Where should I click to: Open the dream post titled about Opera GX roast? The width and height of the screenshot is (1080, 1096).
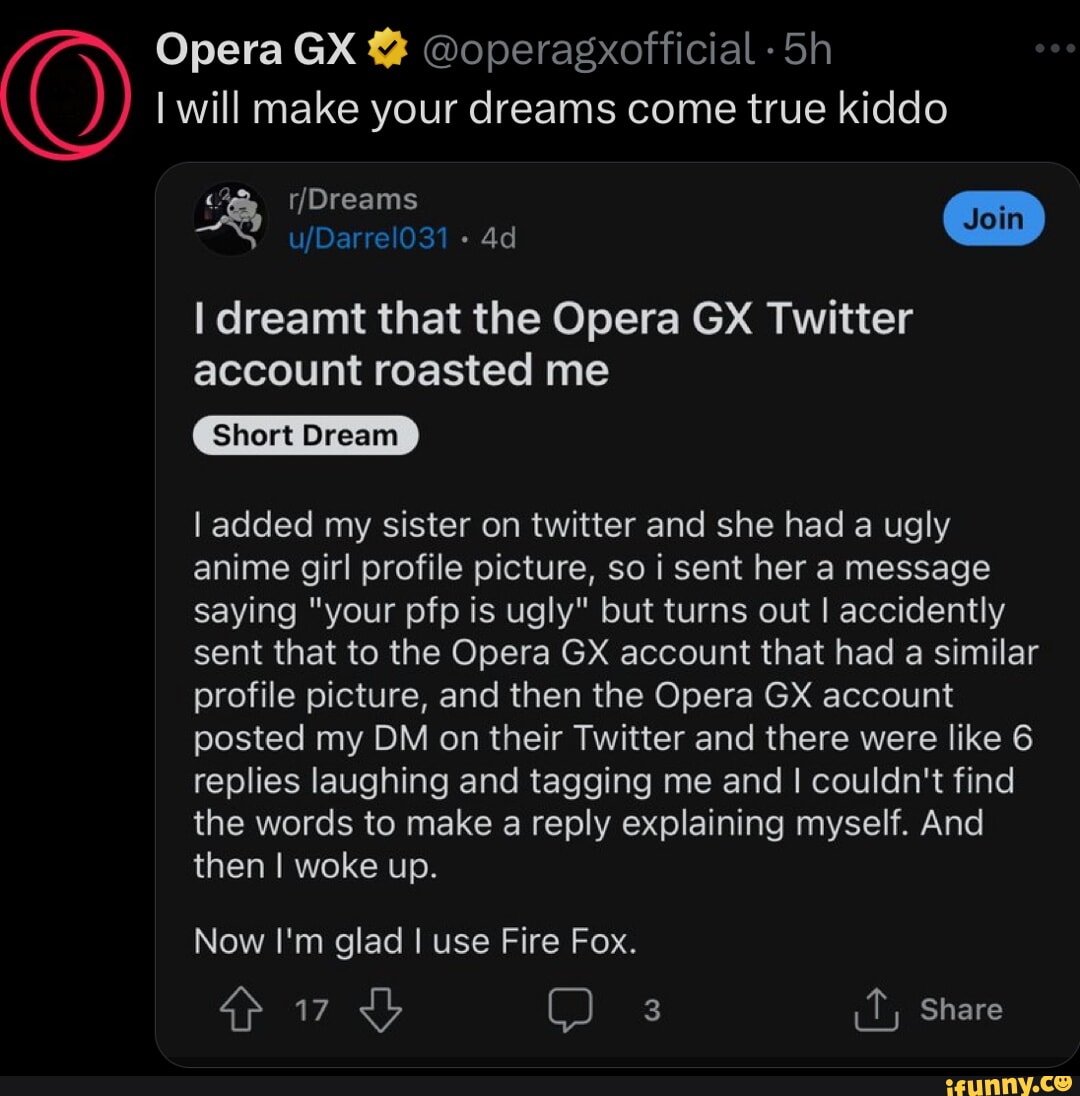pos(553,344)
